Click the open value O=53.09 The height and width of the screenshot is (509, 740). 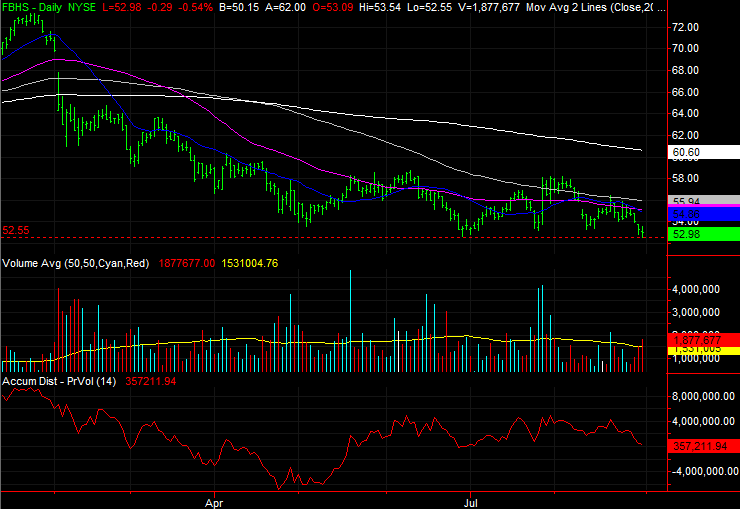click(332, 7)
